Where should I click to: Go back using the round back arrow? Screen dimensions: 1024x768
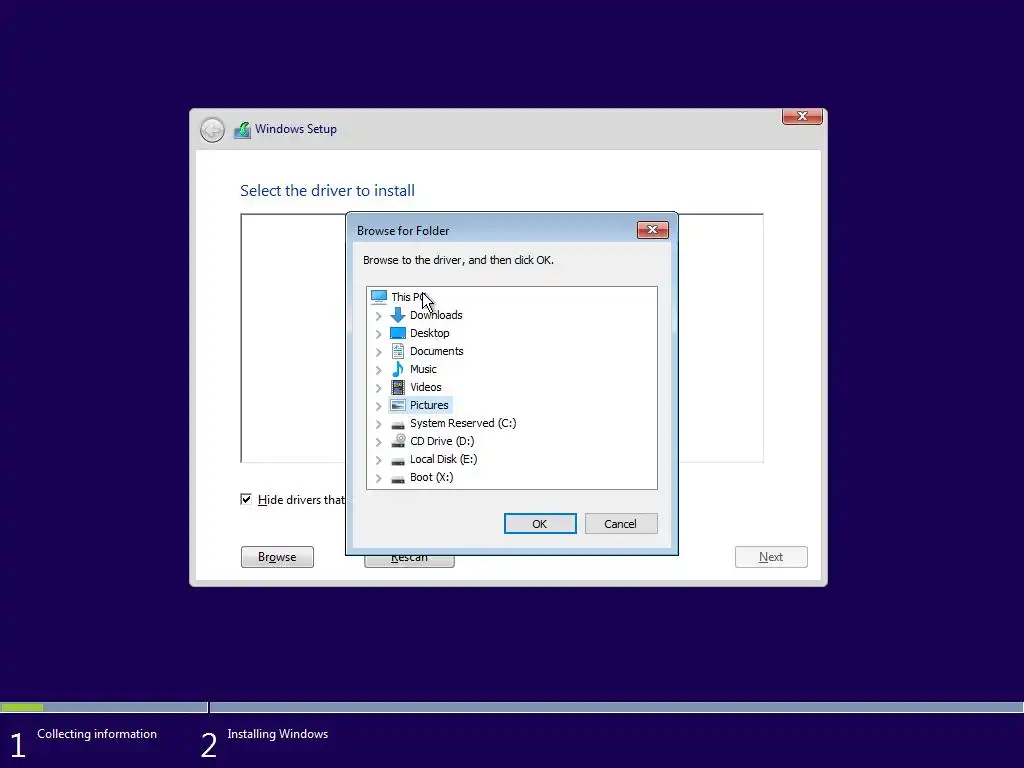(212, 130)
